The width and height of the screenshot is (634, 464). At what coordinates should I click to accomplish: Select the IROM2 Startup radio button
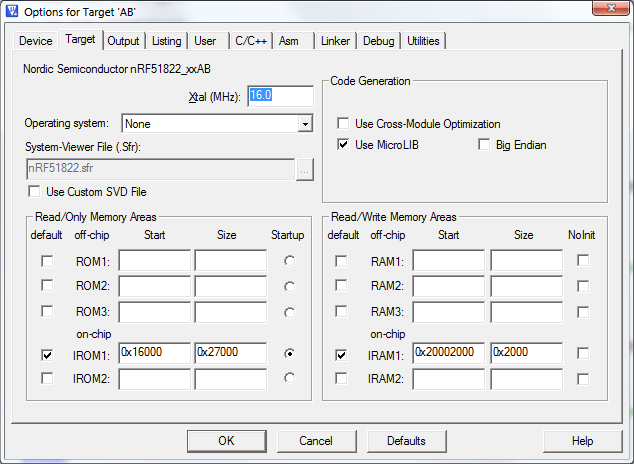(289, 378)
